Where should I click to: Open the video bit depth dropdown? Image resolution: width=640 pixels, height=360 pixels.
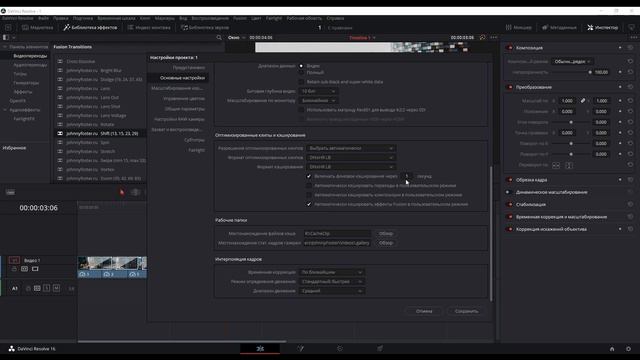click(x=318, y=91)
